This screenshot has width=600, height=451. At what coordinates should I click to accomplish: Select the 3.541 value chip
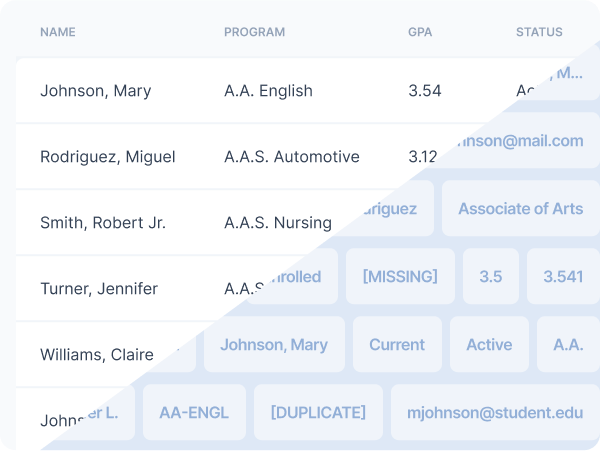(562, 277)
